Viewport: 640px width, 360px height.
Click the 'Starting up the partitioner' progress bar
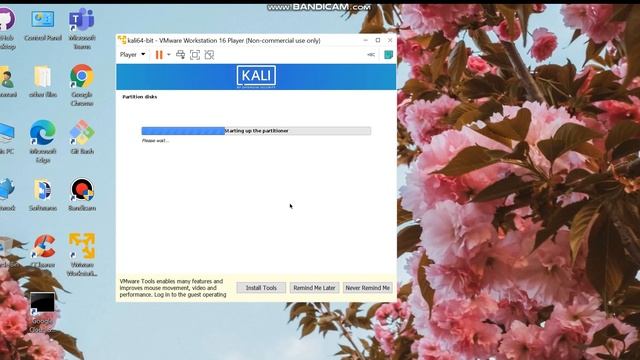(x=256, y=131)
